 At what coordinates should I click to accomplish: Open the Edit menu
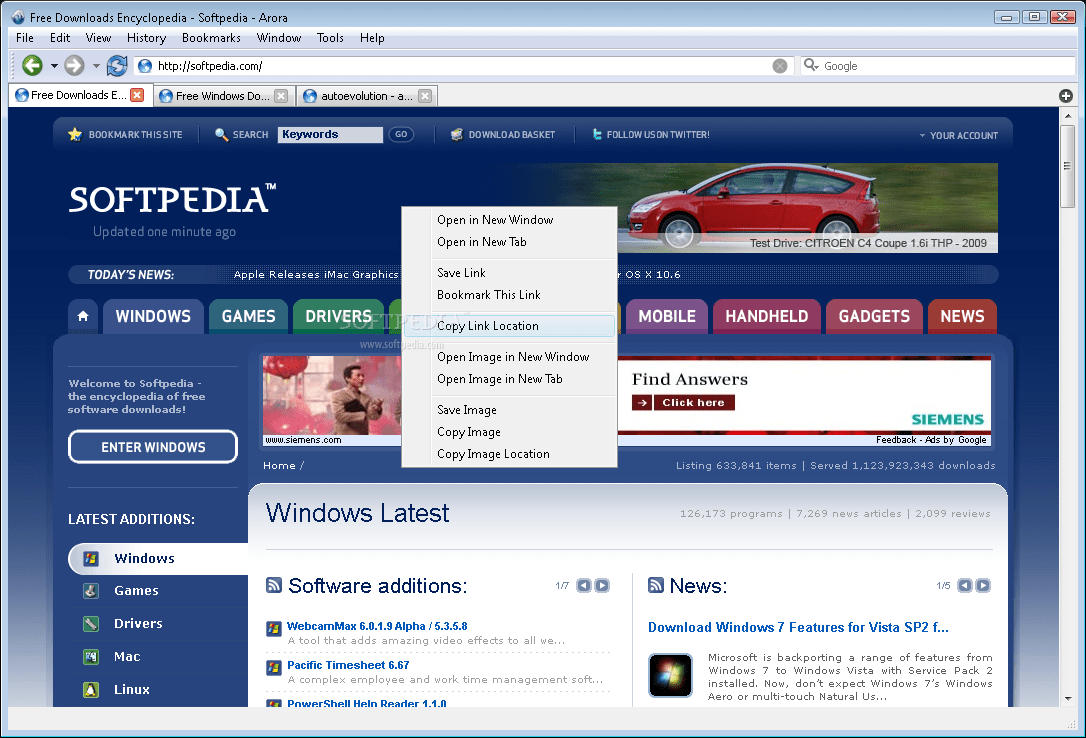click(x=60, y=38)
